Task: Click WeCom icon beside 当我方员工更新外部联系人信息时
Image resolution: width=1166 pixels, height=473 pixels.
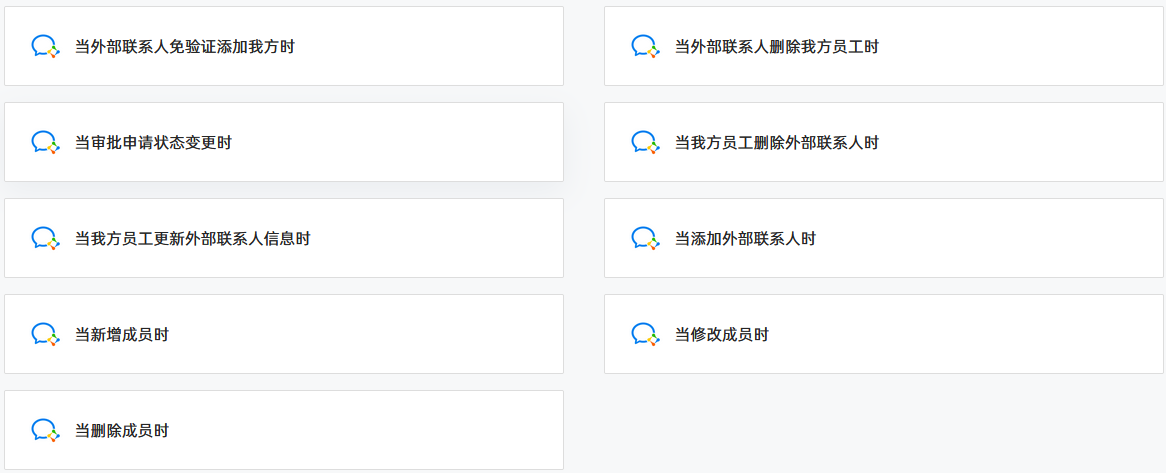Action: click(x=45, y=238)
